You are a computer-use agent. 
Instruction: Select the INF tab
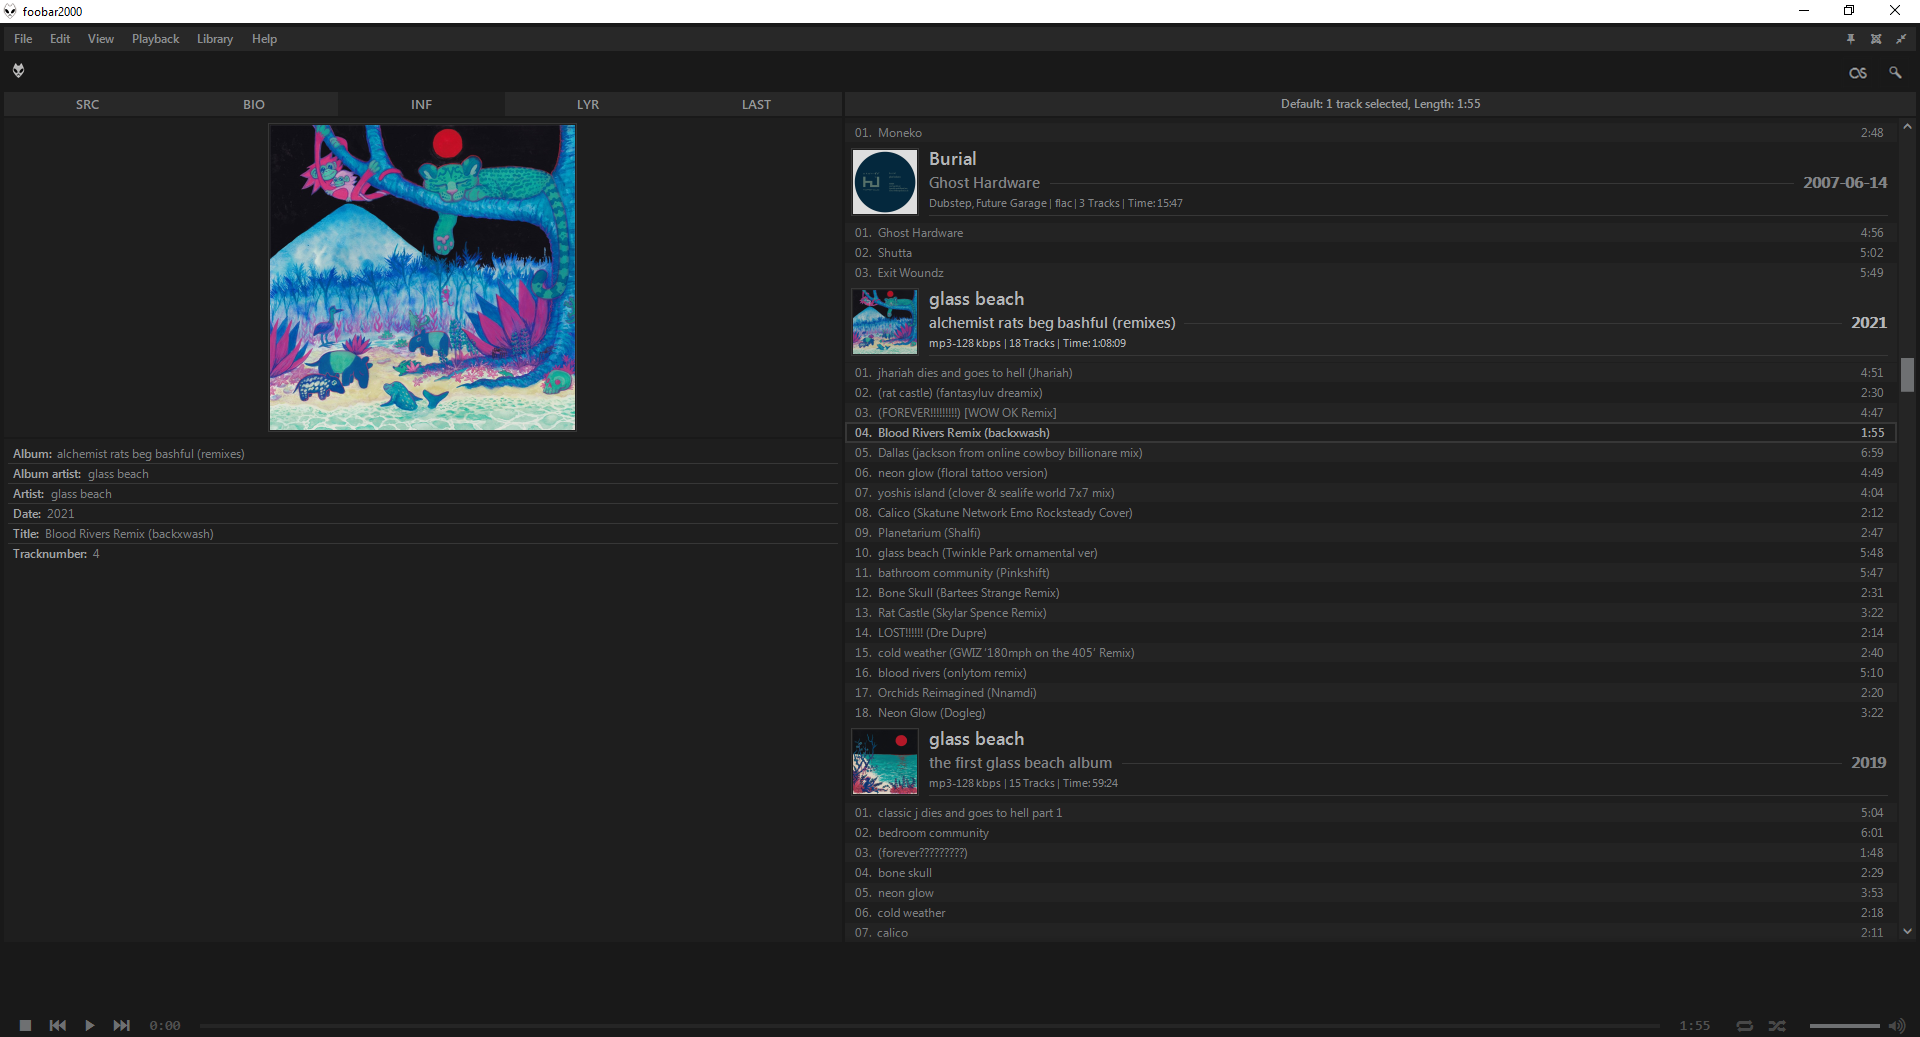pyautogui.click(x=421, y=104)
